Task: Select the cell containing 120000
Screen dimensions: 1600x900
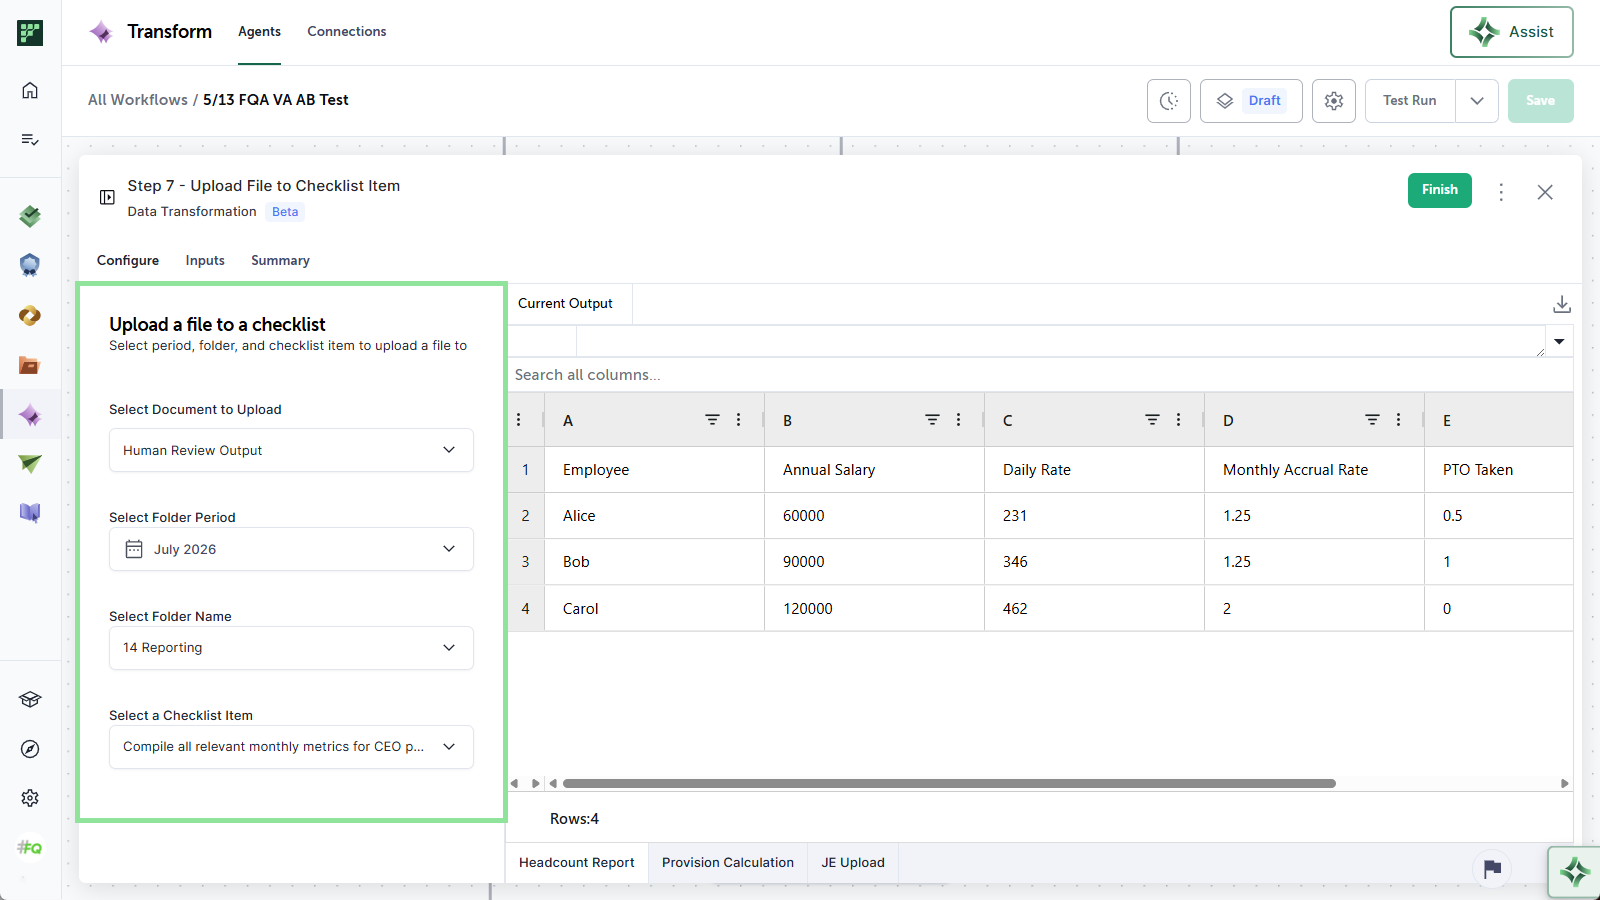Action: click(875, 609)
